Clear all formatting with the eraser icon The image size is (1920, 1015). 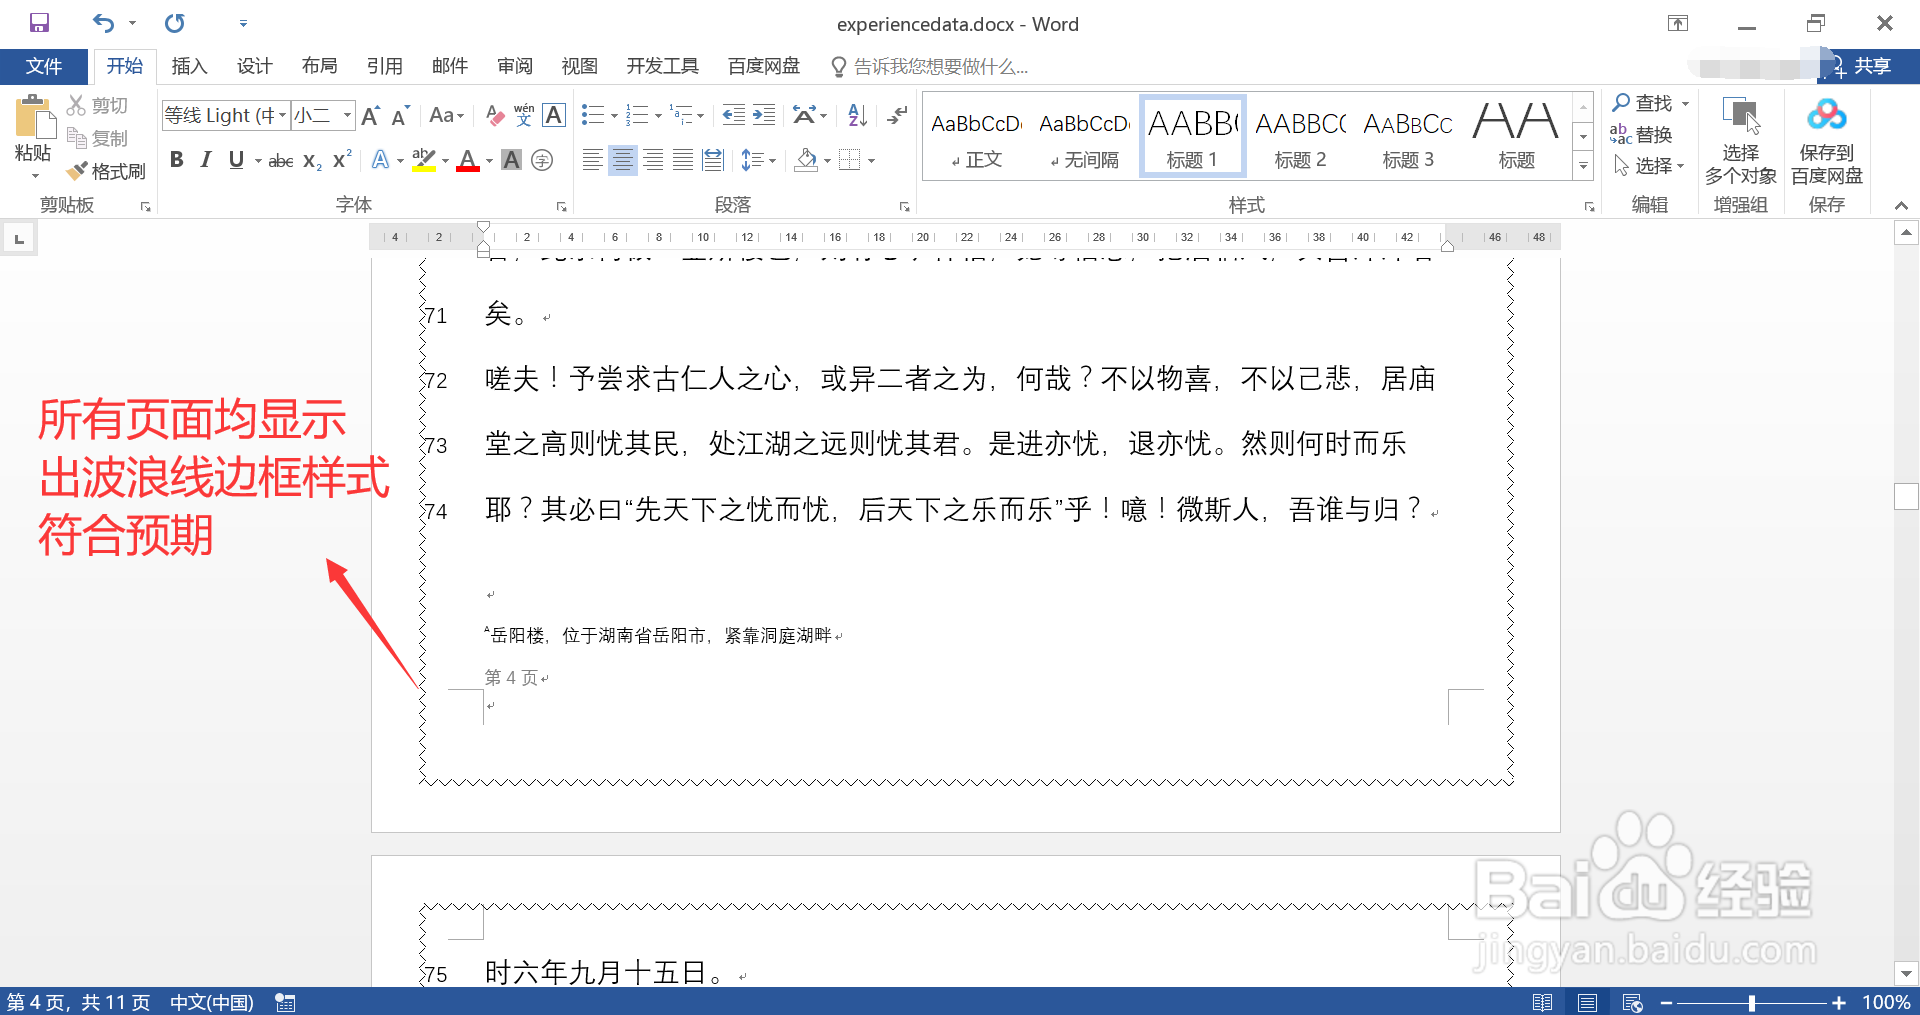[x=494, y=115]
